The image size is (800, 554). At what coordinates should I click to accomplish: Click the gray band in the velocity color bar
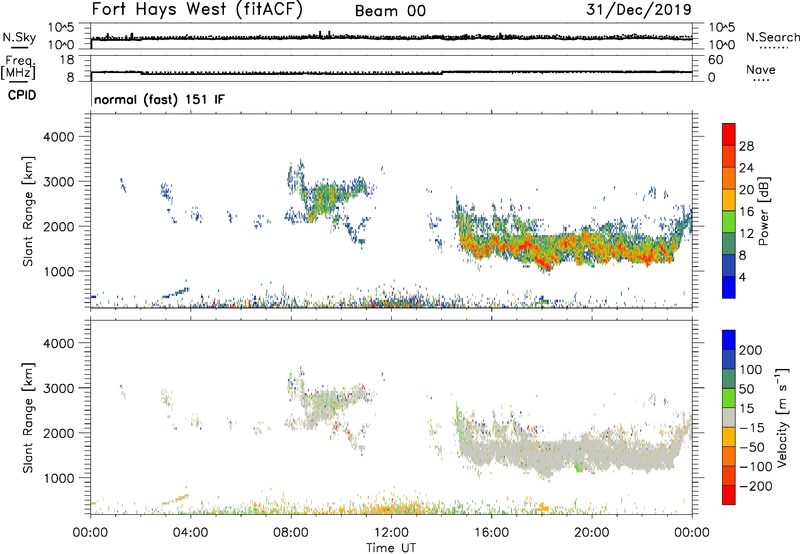(x=729, y=417)
